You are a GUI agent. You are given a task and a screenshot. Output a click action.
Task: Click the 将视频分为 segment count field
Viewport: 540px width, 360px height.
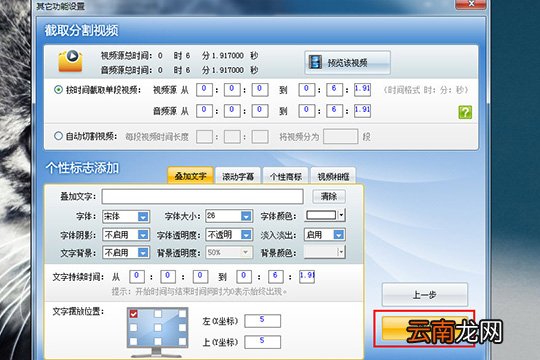[341, 136]
